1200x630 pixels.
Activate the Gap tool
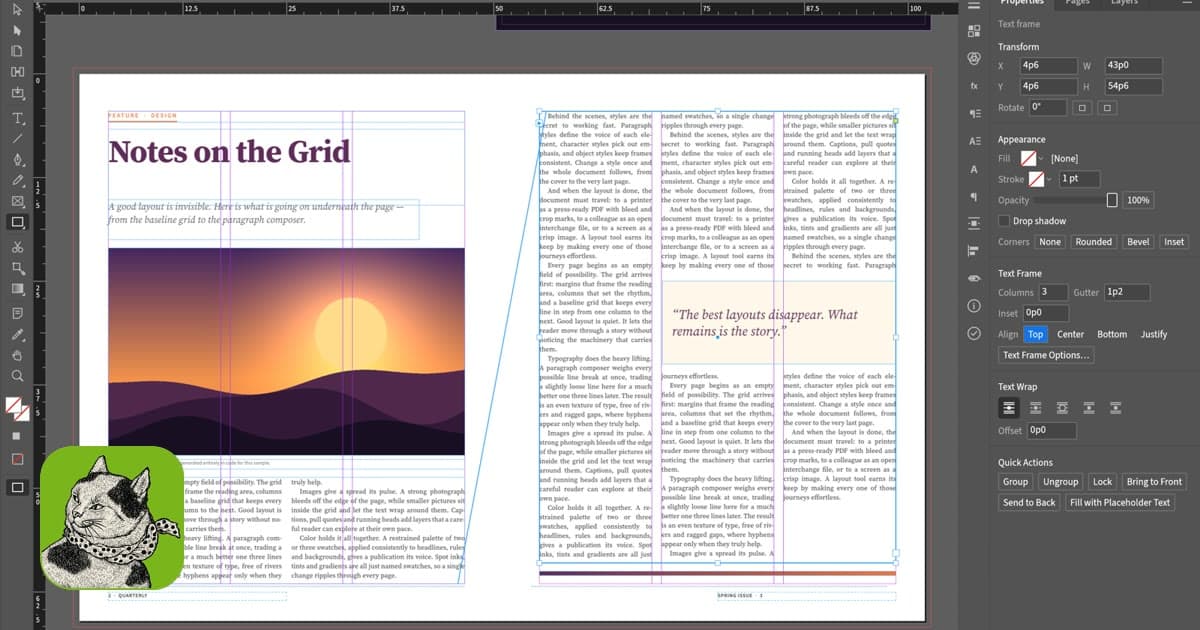[x=18, y=72]
